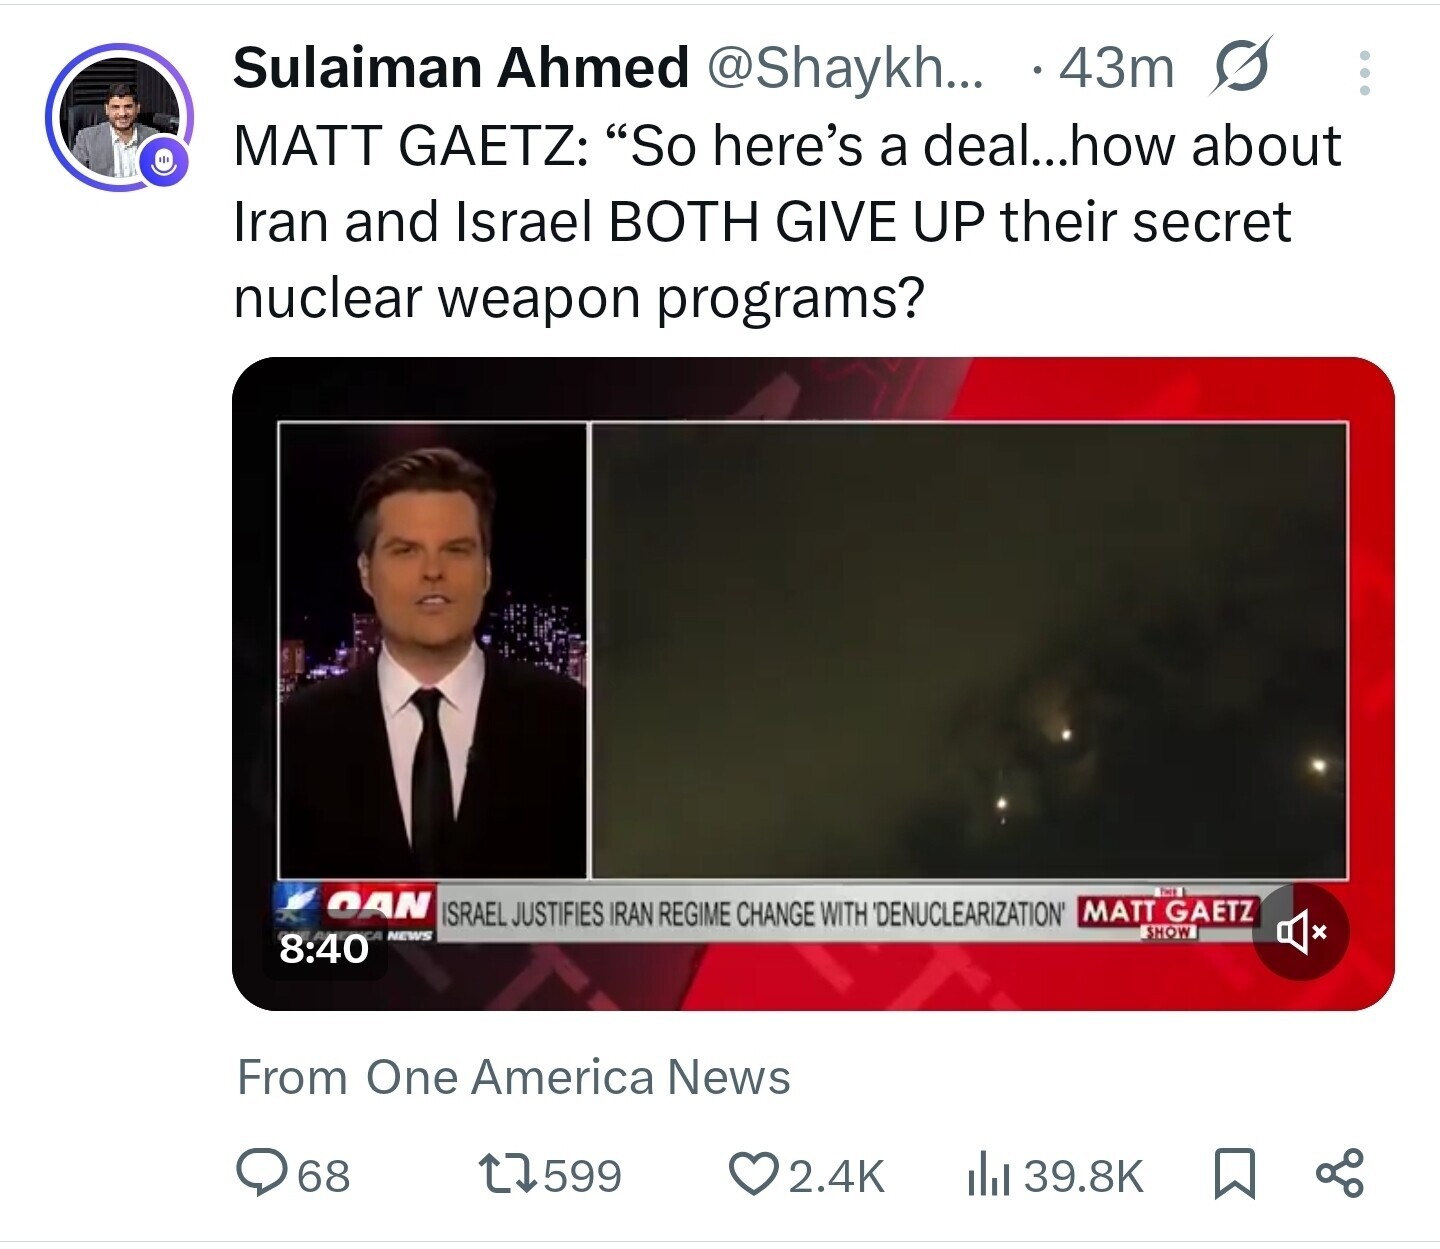
Task: Bookmark this post
Action: (x=1234, y=1174)
